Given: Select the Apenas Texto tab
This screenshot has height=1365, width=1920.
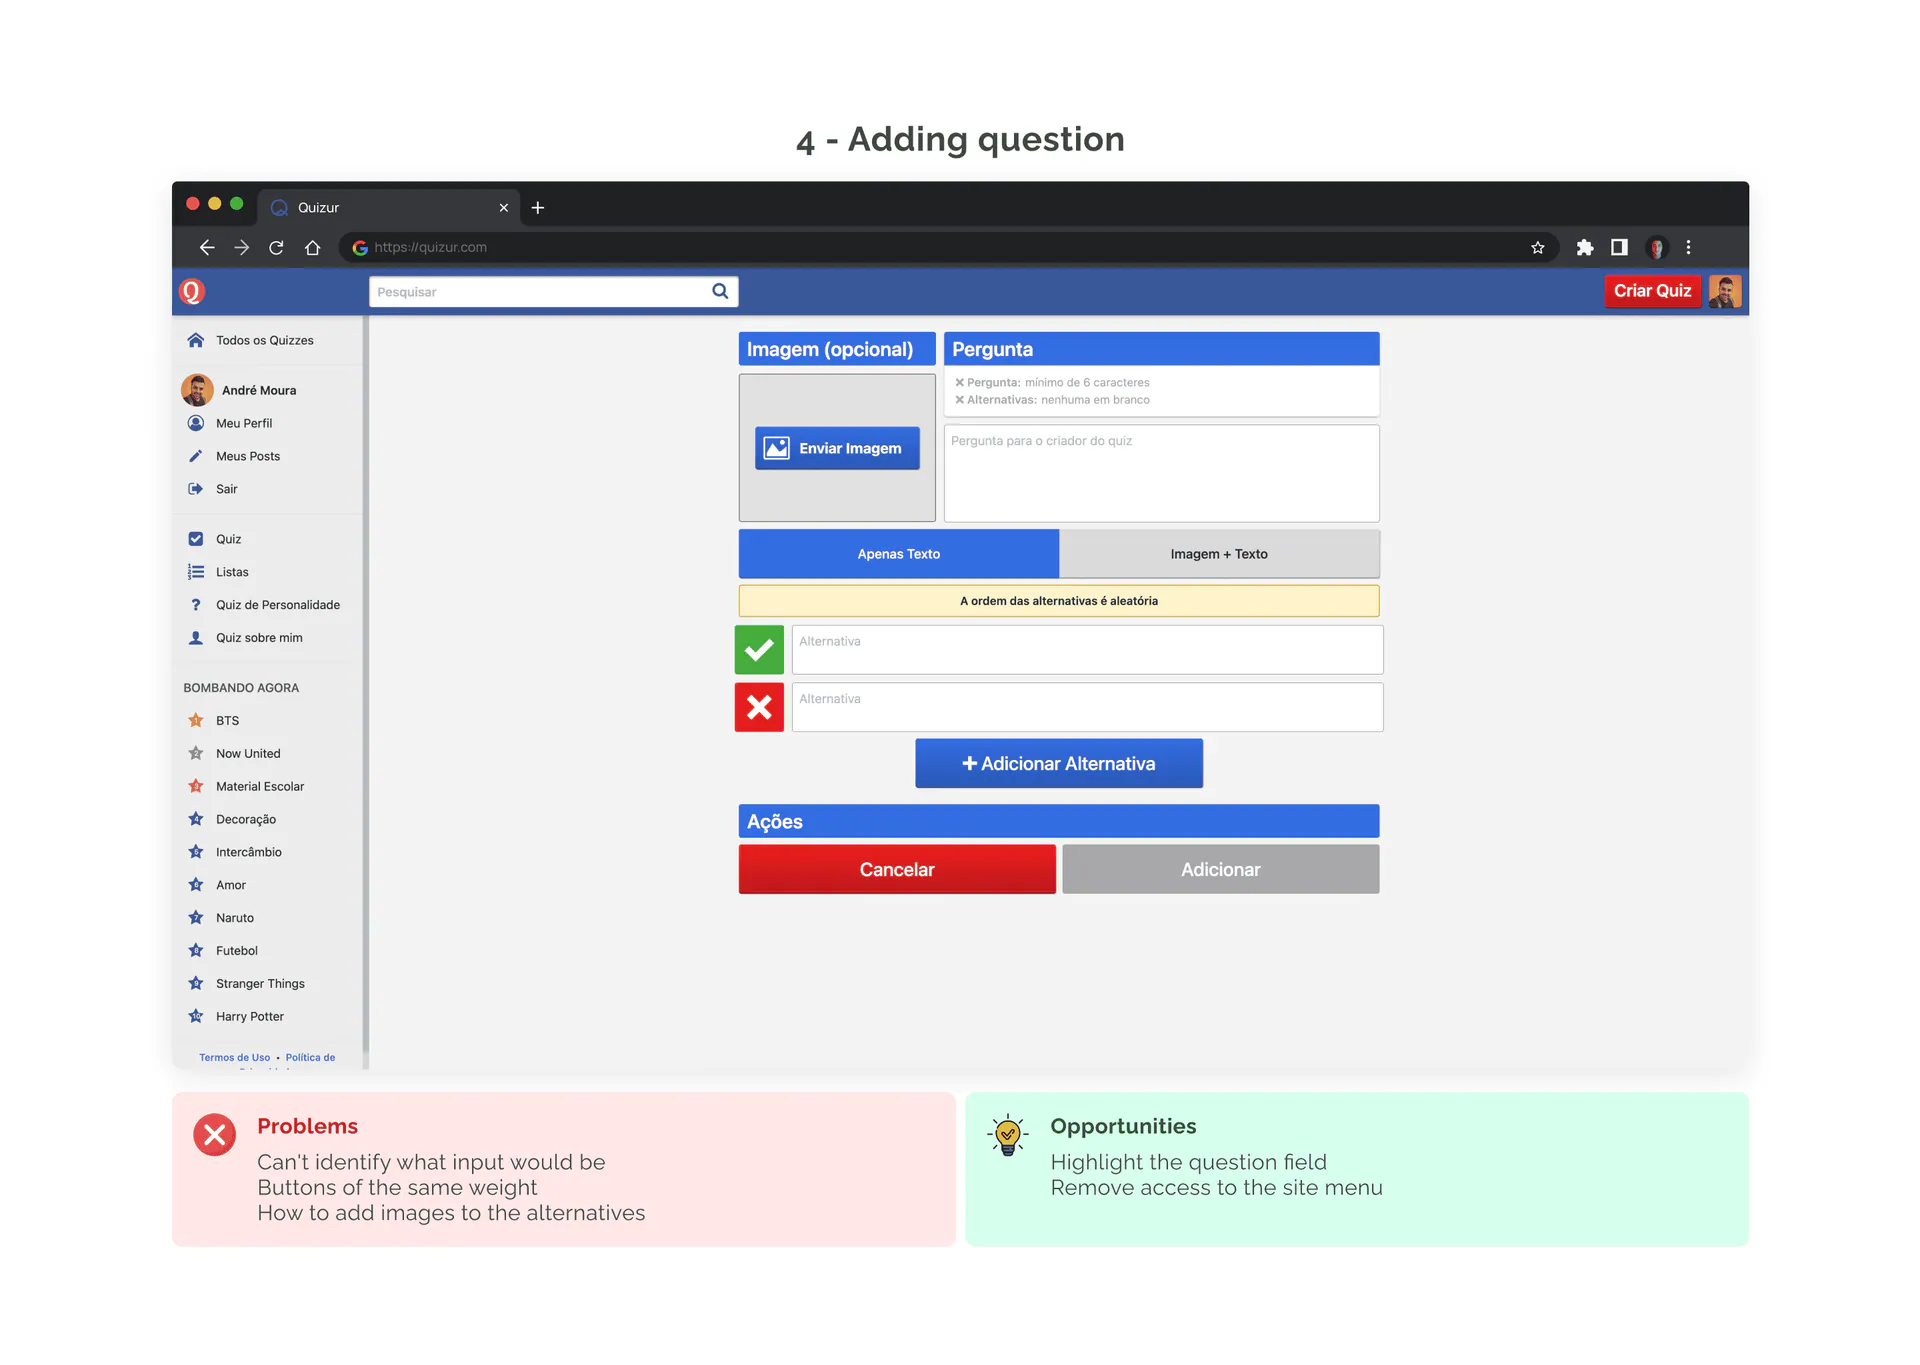Looking at the screenshot, I should pos(899,554).
